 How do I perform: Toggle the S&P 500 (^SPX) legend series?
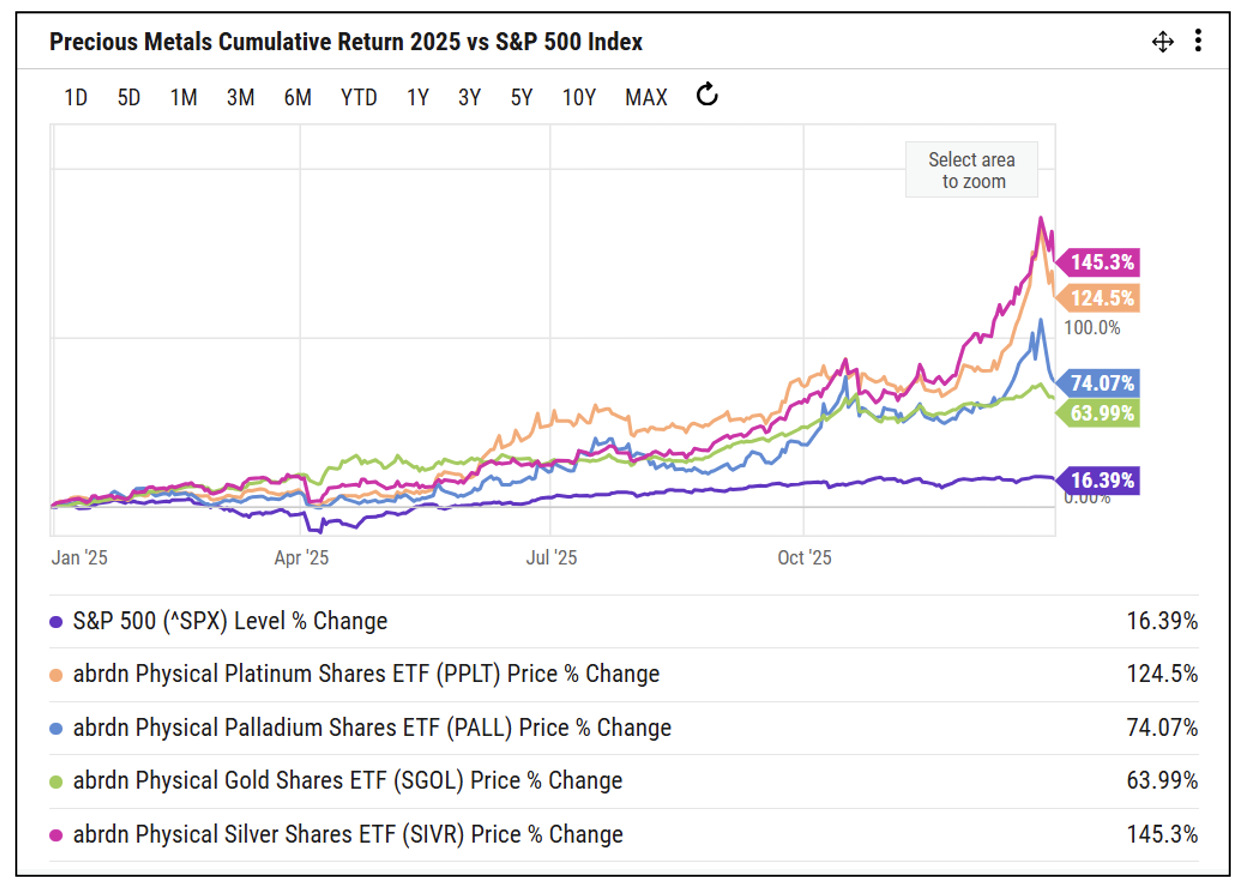click(x=230, y=621)
